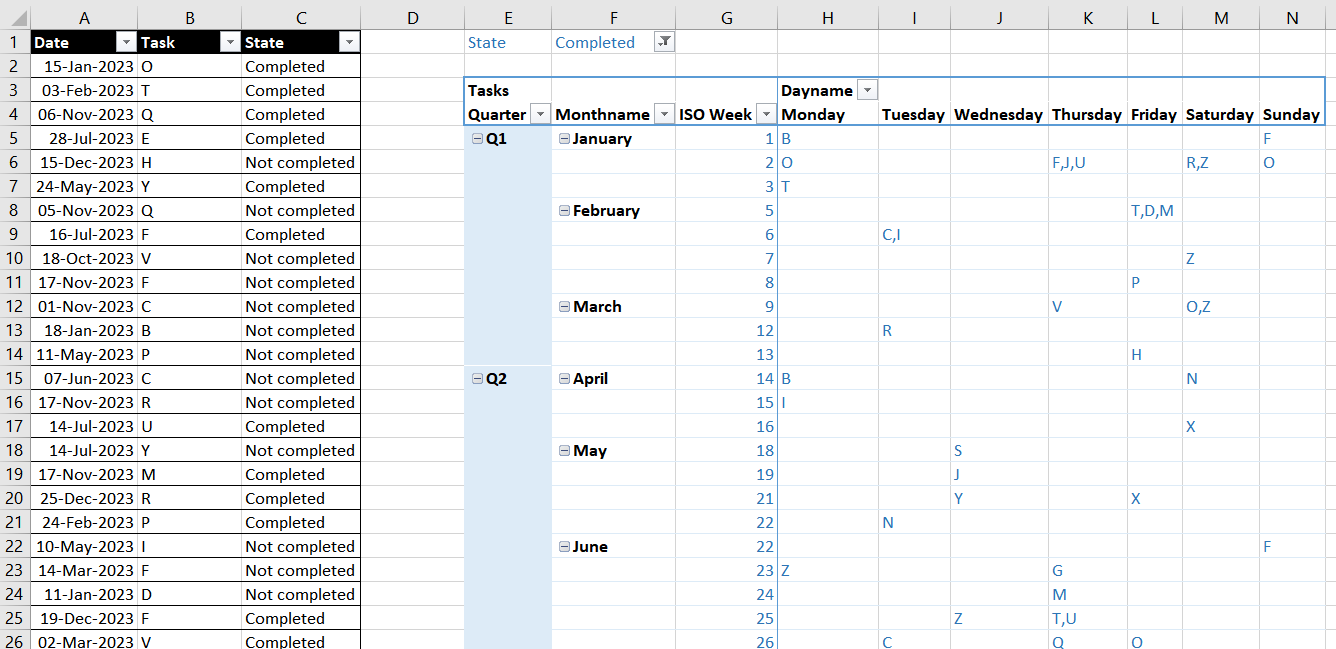Select the date cell 03-Feb-2023
1336x649 pixels.
tap(84, 90)
